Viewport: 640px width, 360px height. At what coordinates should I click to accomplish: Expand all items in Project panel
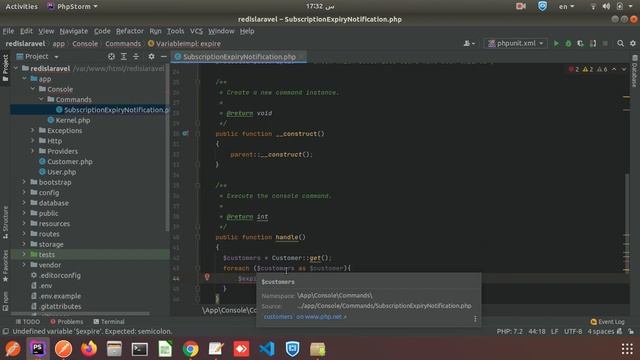124,56
